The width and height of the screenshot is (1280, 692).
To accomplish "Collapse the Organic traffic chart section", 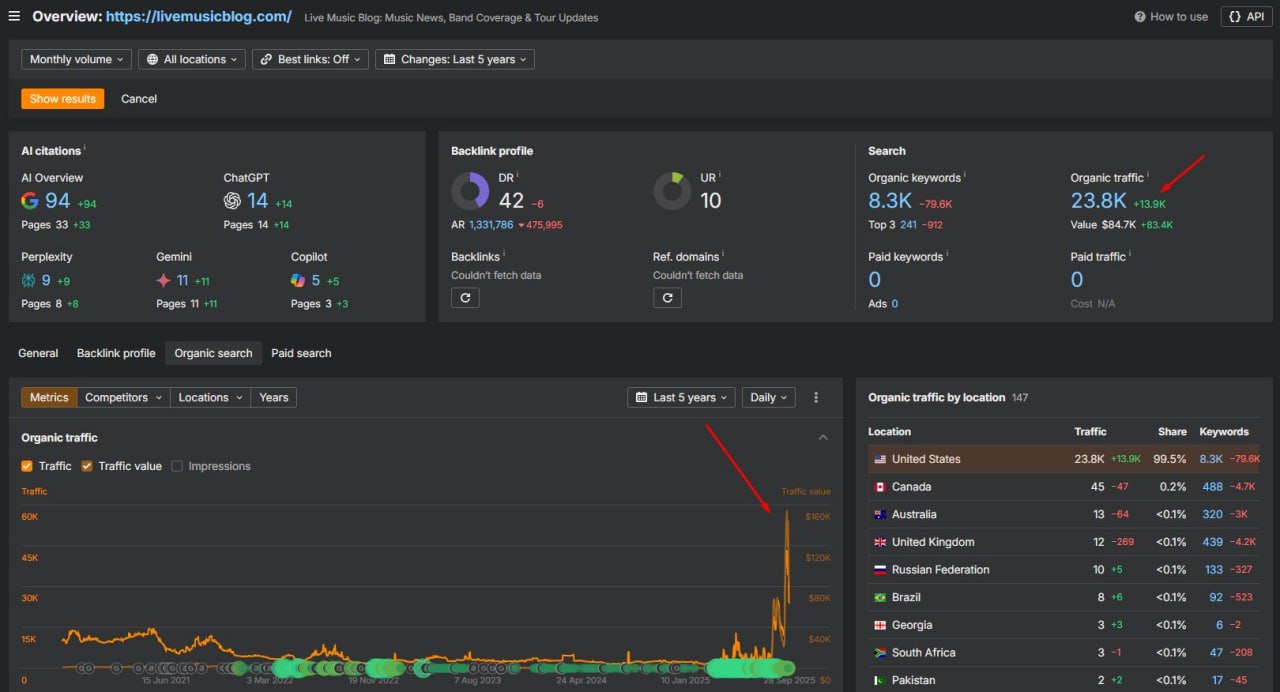I will 823,438.
